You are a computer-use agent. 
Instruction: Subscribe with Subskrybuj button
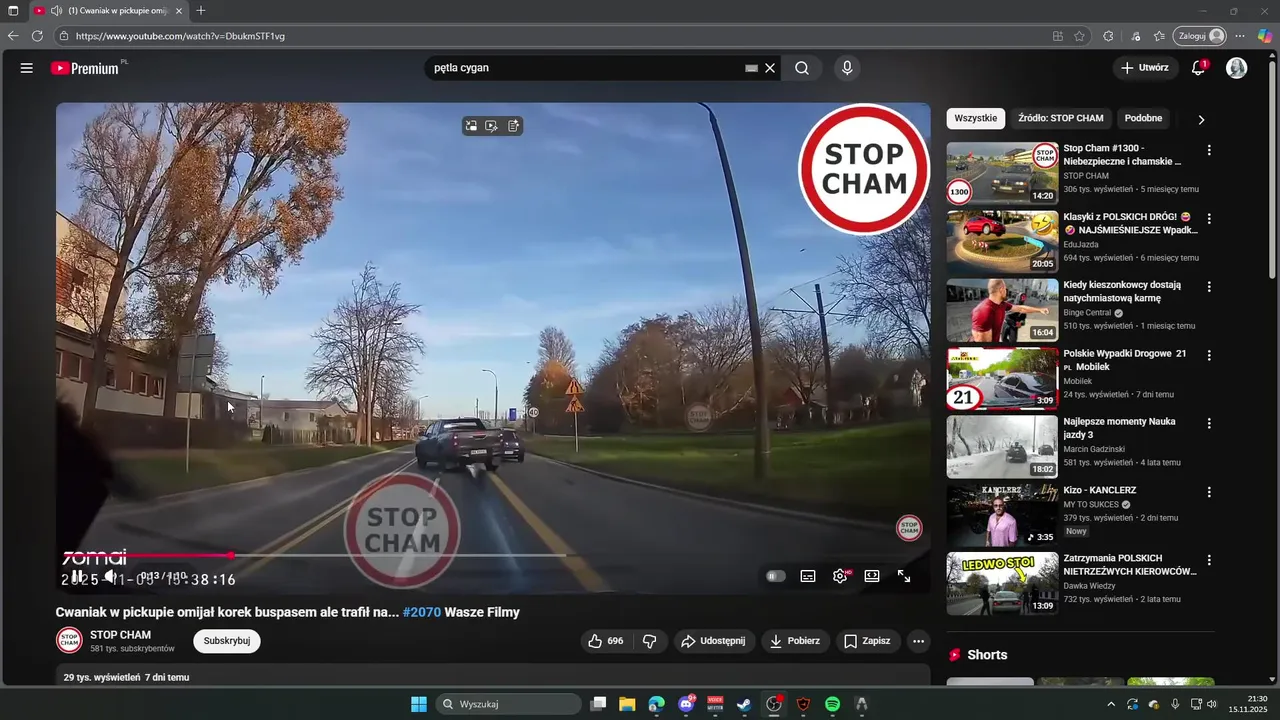click(227, 641)
